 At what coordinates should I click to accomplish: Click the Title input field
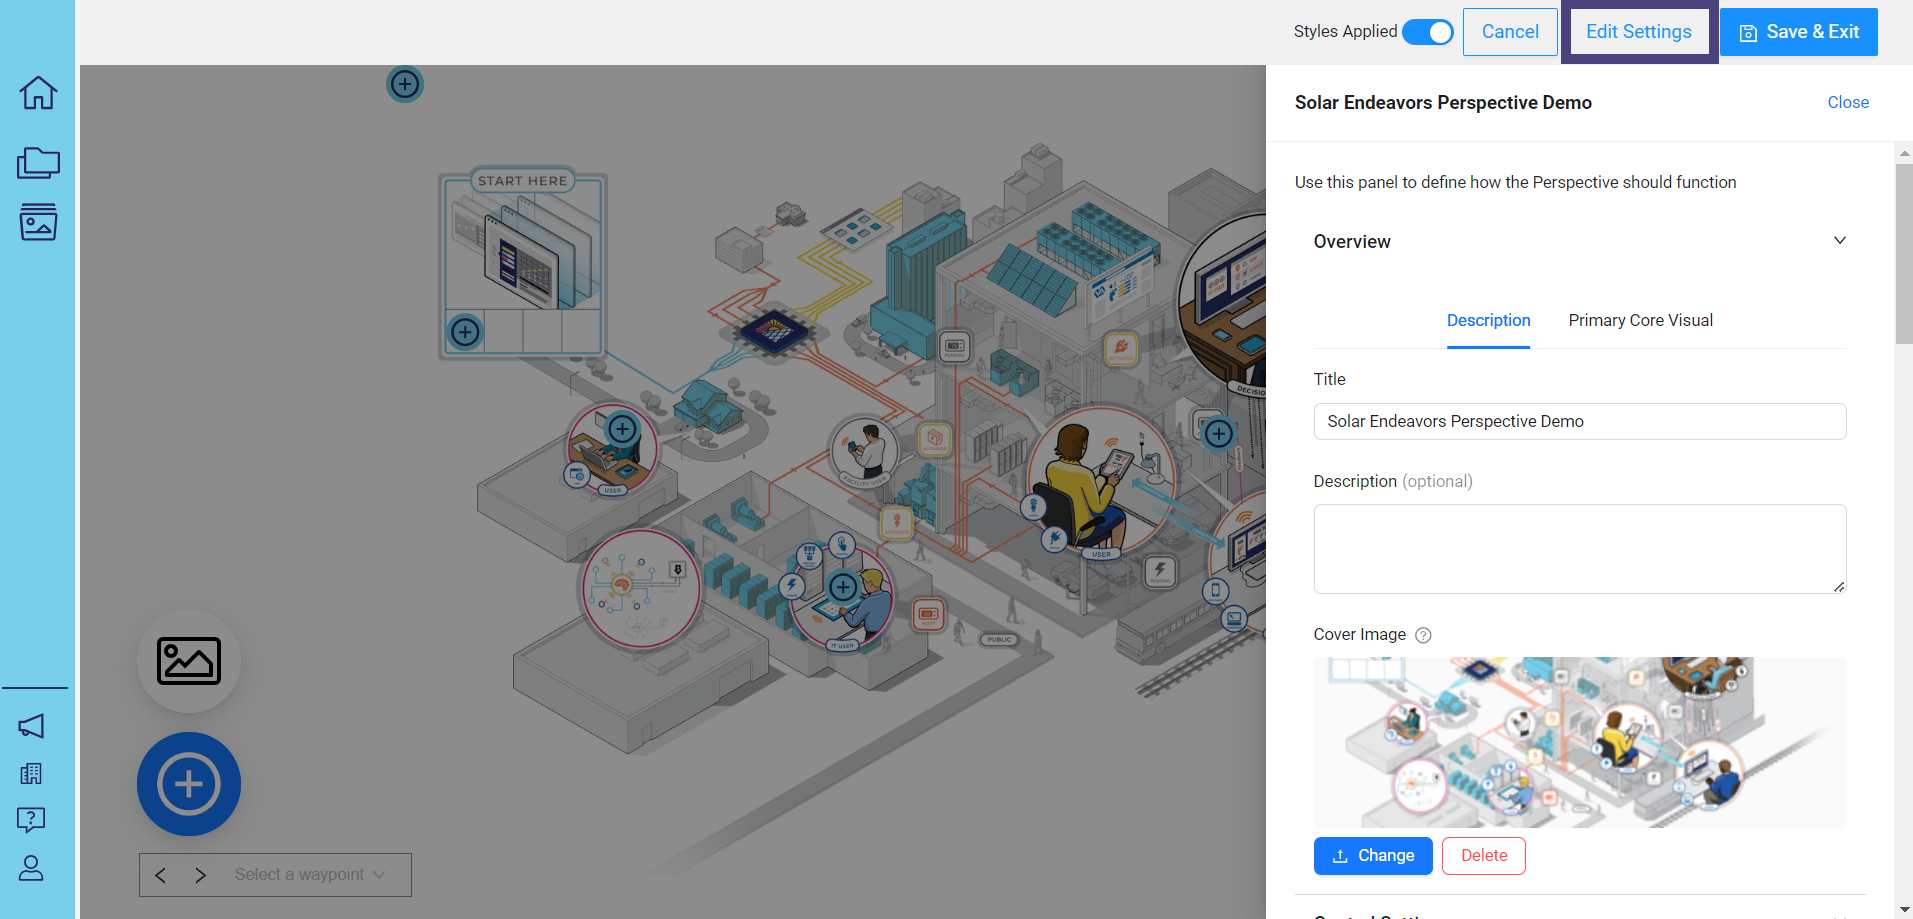pyautogui.click(x=1579, y=421)
